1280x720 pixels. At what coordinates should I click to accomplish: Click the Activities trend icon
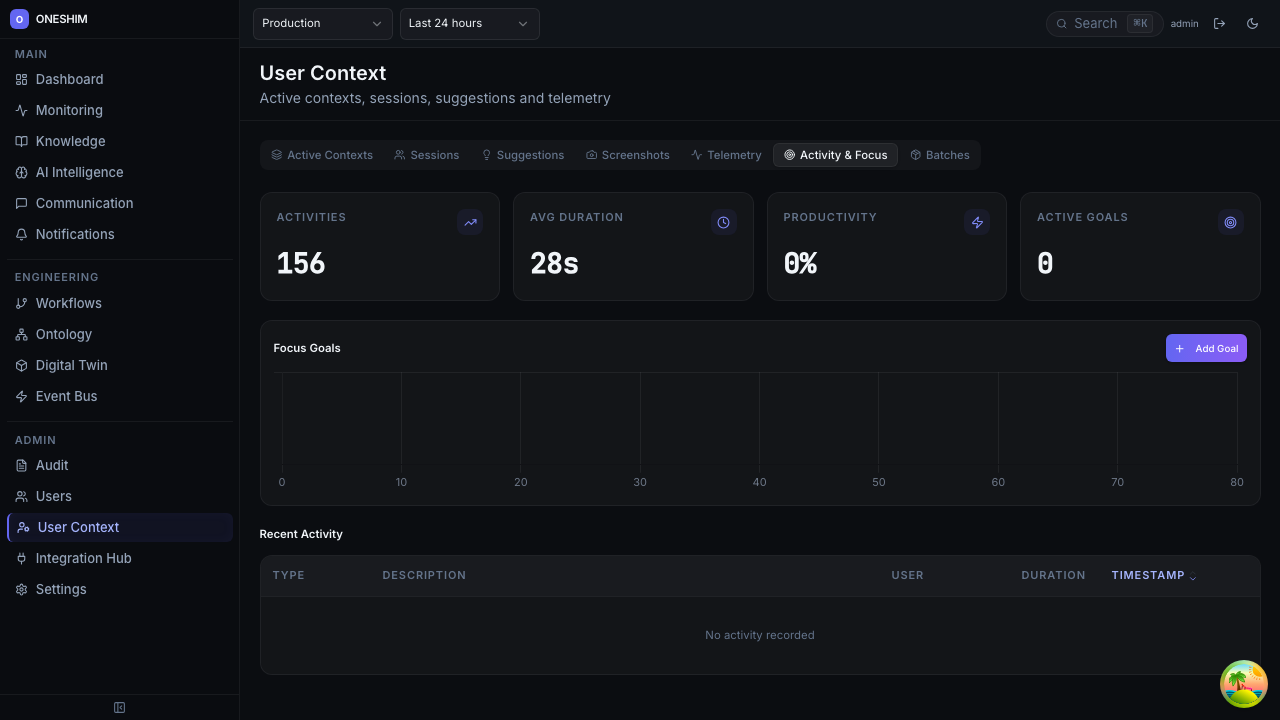tap(470, 223)
